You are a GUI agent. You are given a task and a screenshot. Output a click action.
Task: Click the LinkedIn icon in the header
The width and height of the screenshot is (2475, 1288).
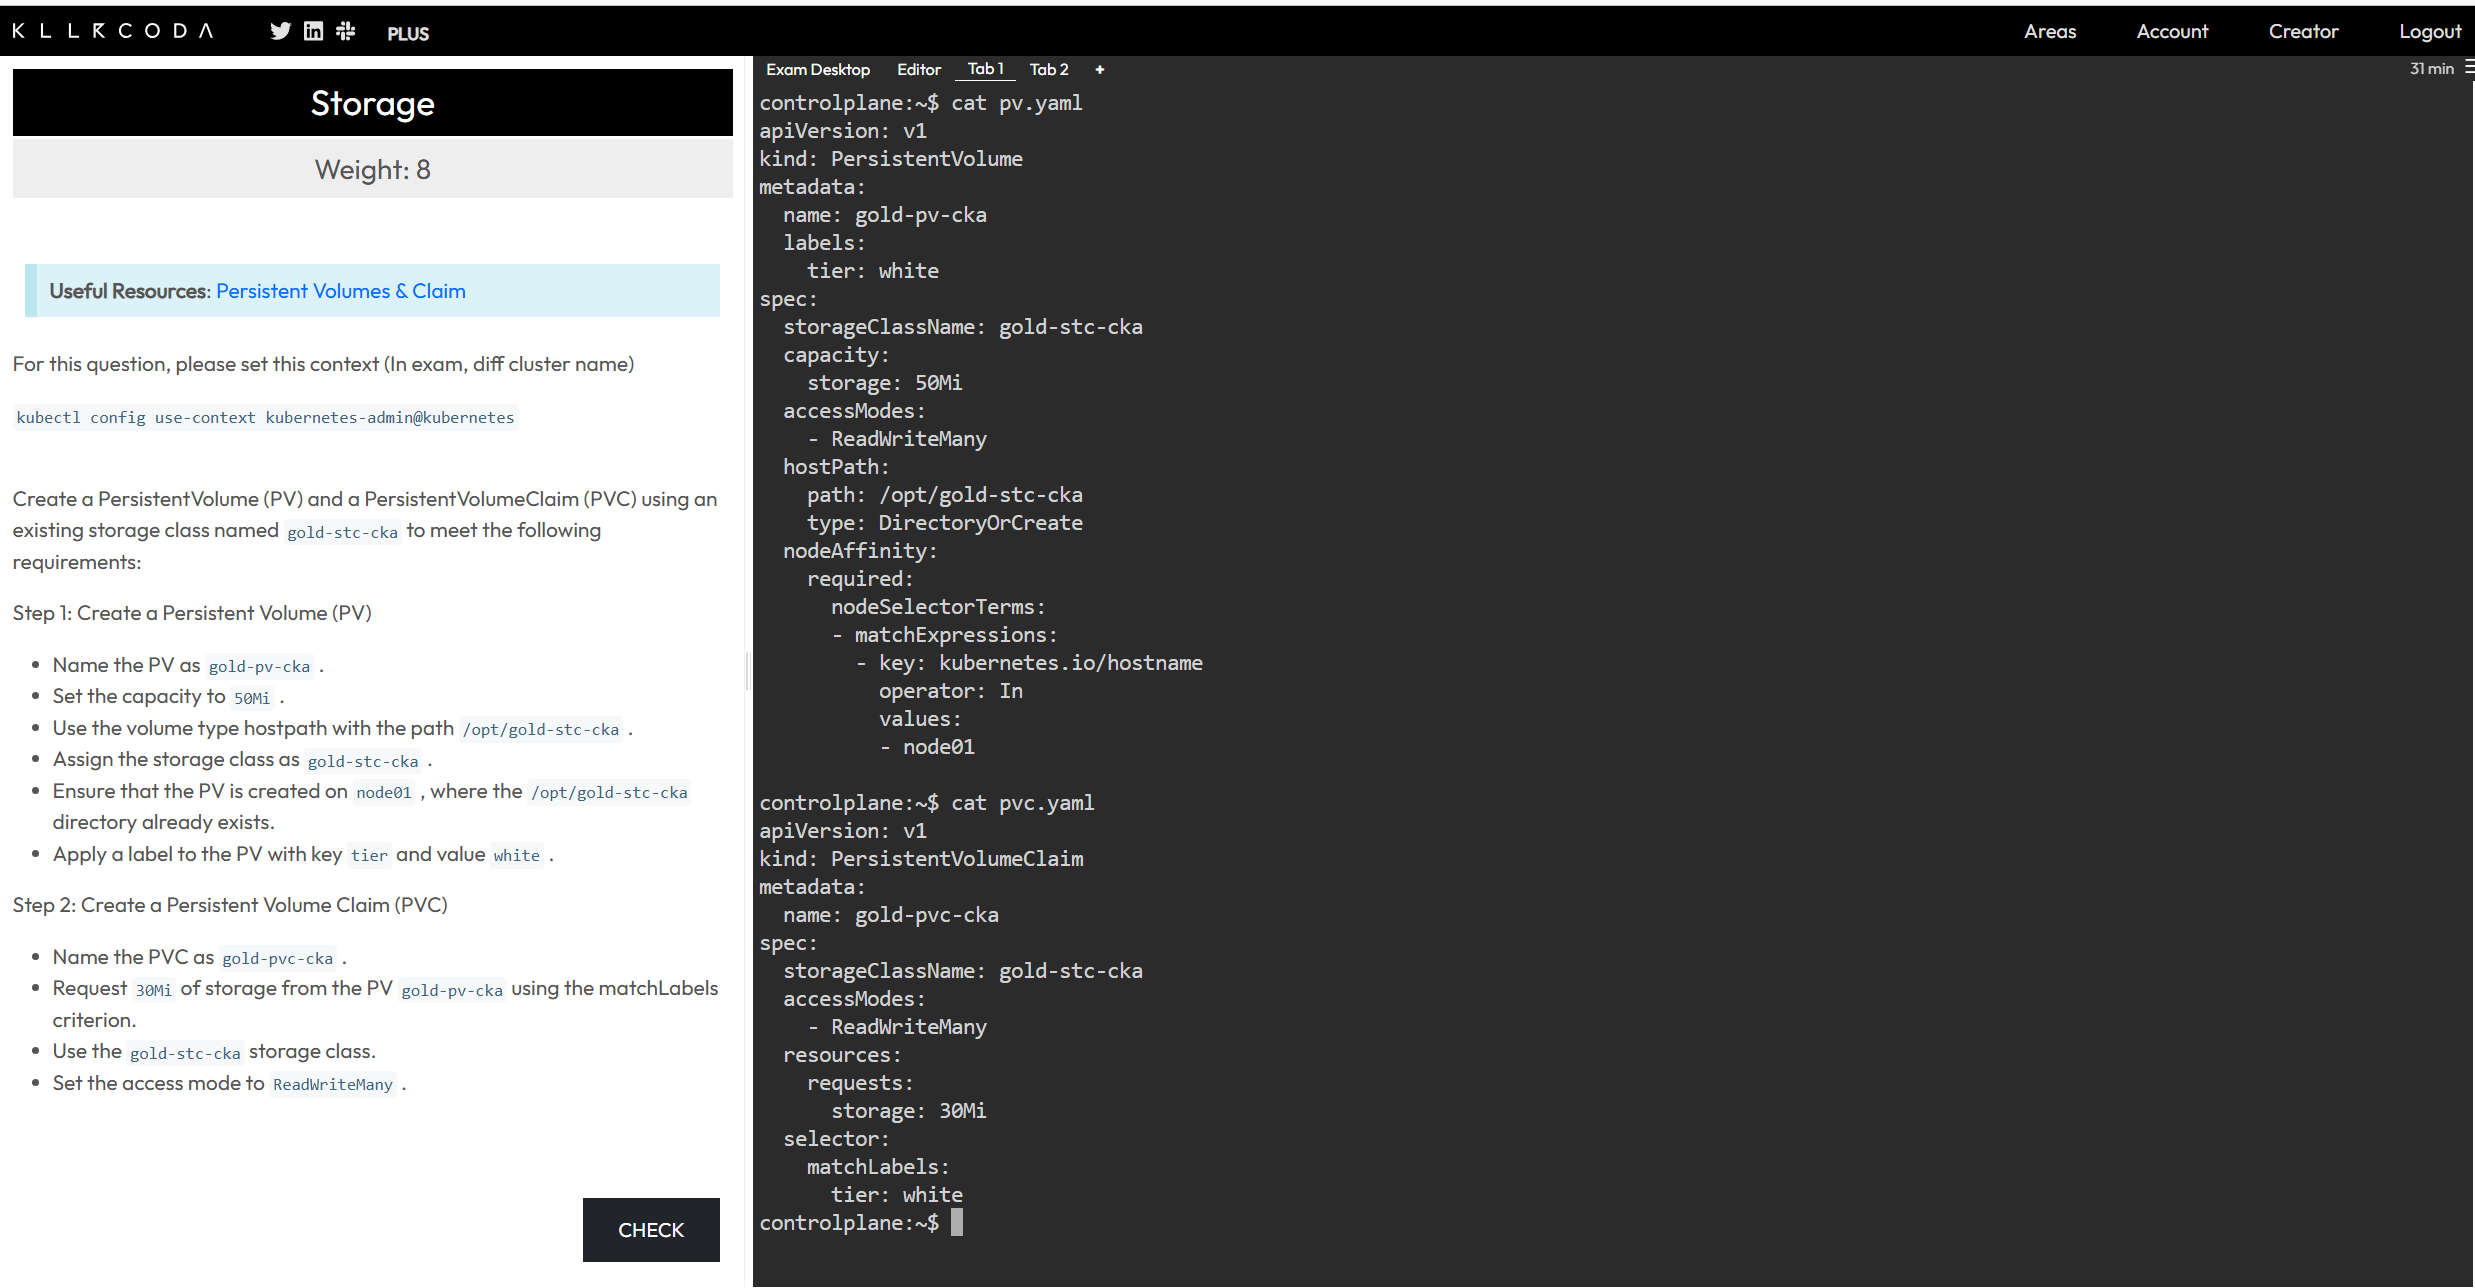(x=313, y=31)
